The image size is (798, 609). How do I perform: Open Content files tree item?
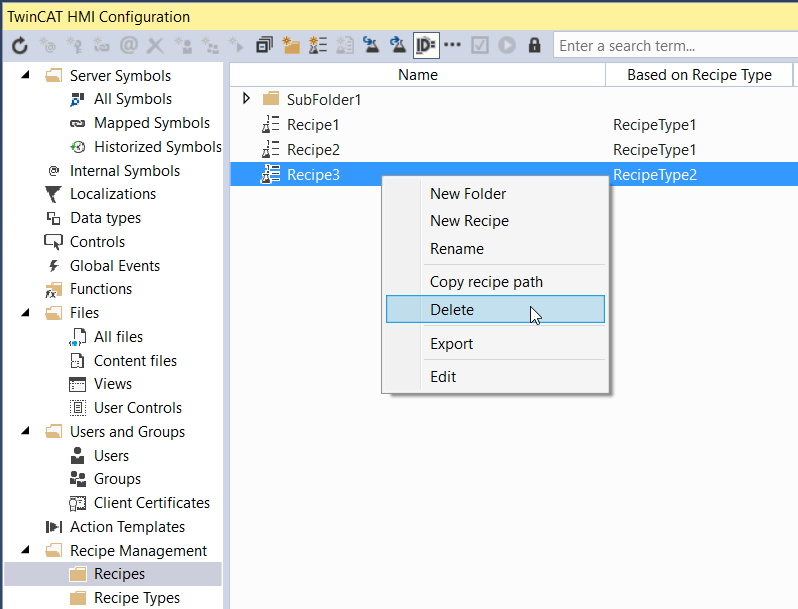(x=135, y=361)
